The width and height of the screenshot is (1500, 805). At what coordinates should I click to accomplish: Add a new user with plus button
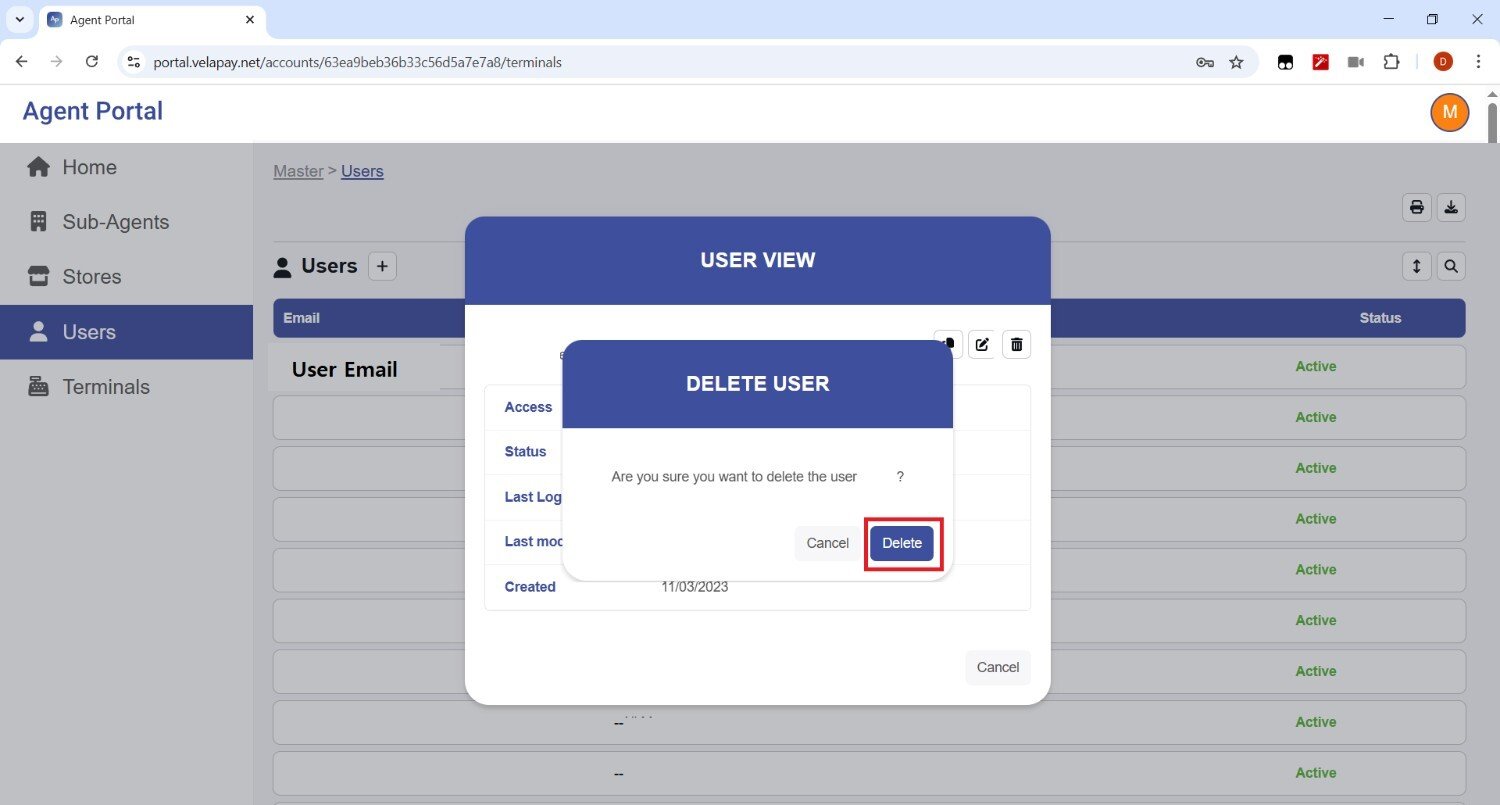382,266
